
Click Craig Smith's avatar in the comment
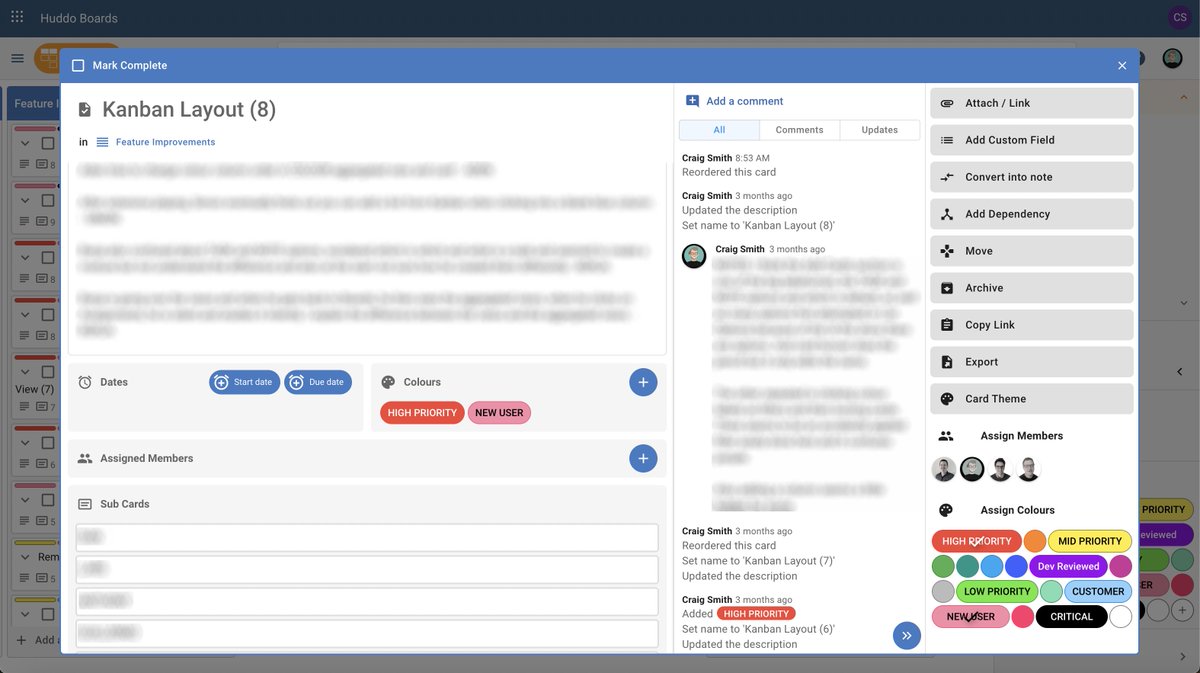click(694, 256)
